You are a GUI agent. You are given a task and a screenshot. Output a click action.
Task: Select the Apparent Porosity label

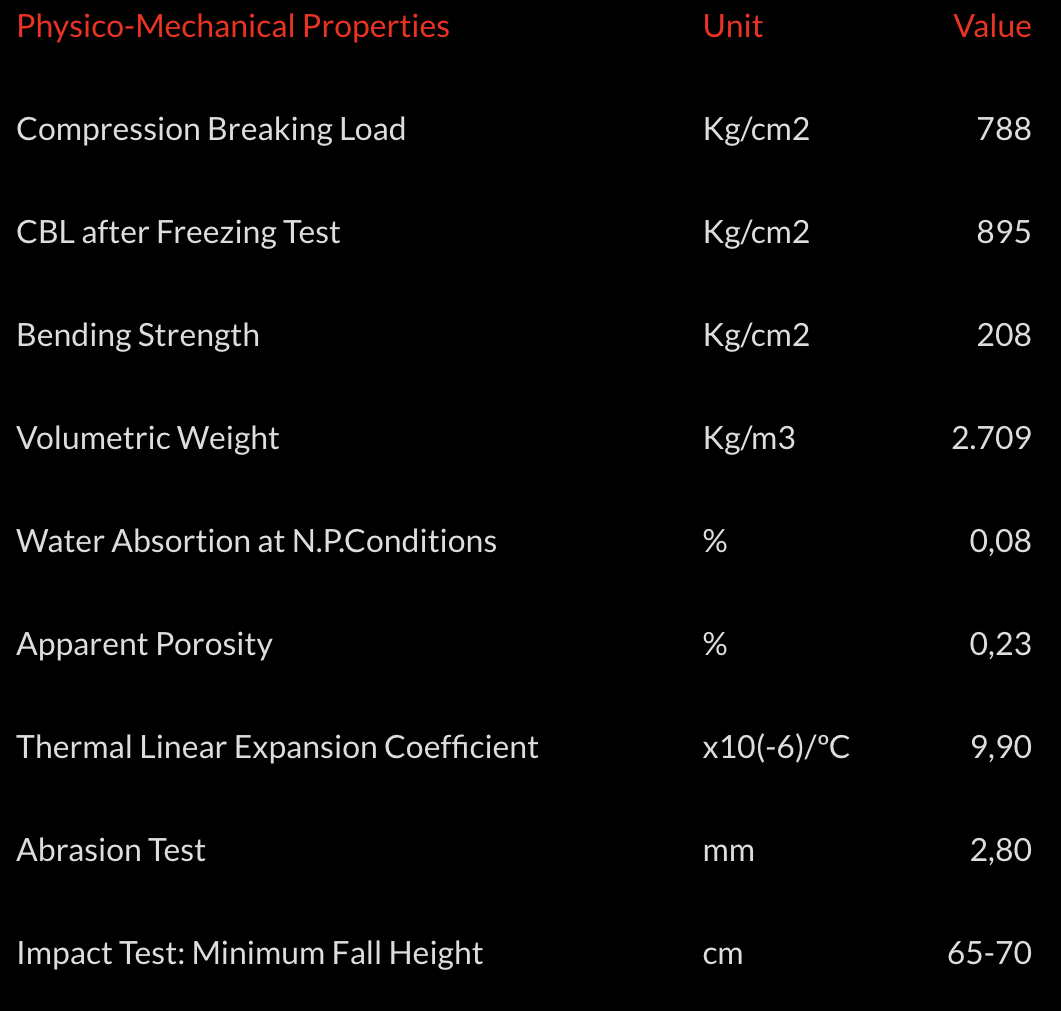(144, 644)
